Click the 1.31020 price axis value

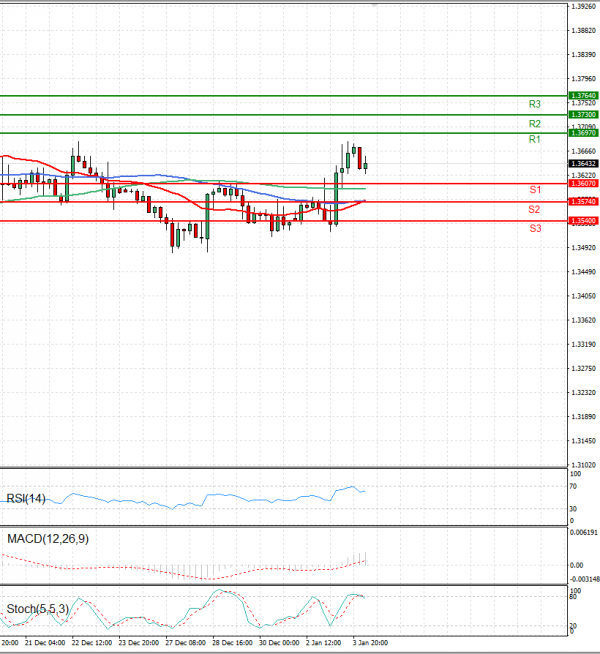(x=583, y=465)
